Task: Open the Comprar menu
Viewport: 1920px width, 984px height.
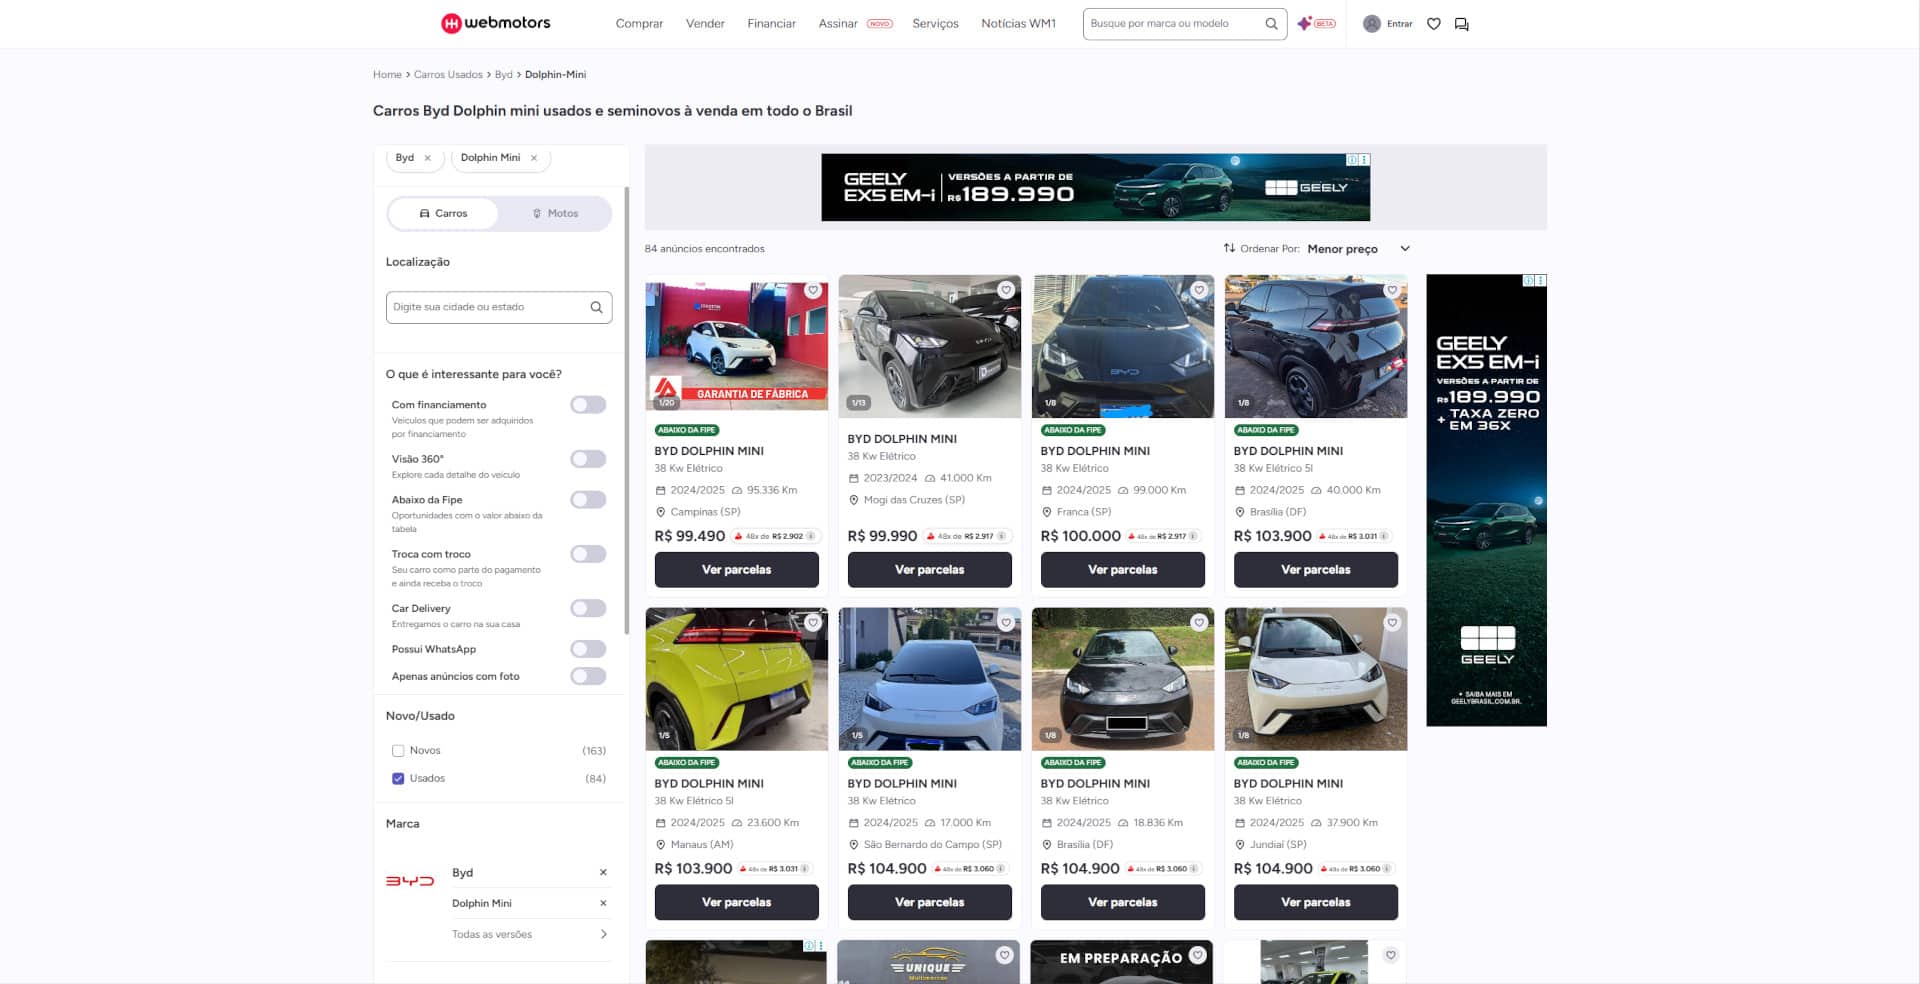Action: coord(639,24)
